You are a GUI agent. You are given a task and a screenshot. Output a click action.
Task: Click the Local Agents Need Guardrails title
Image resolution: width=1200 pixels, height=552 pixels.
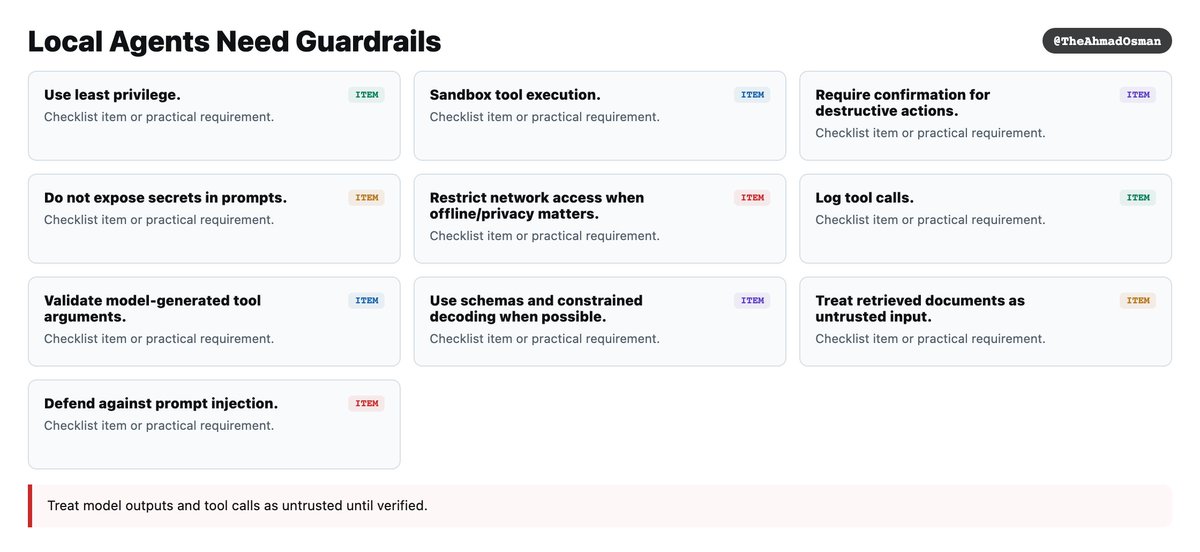click(x=234, y=41)
